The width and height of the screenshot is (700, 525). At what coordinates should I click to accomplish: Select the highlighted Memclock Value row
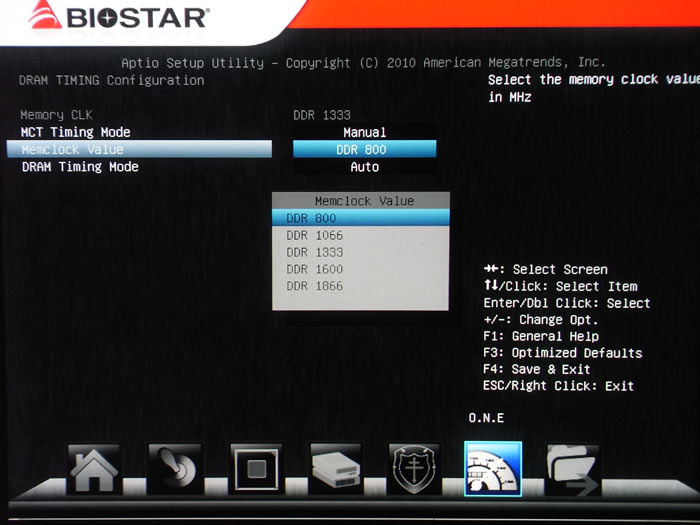pos(139,149)
